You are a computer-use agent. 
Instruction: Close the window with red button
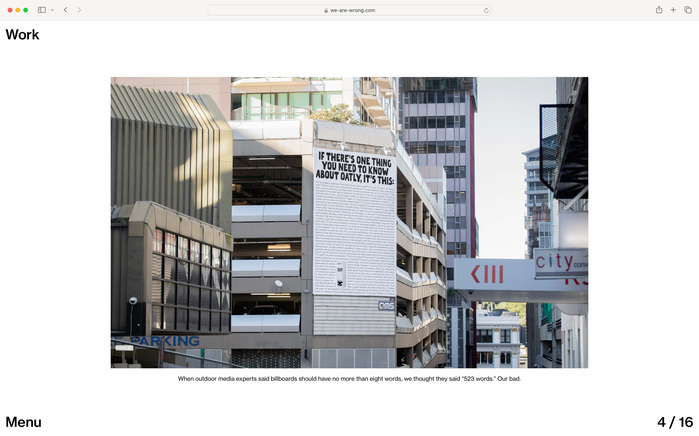10,10
